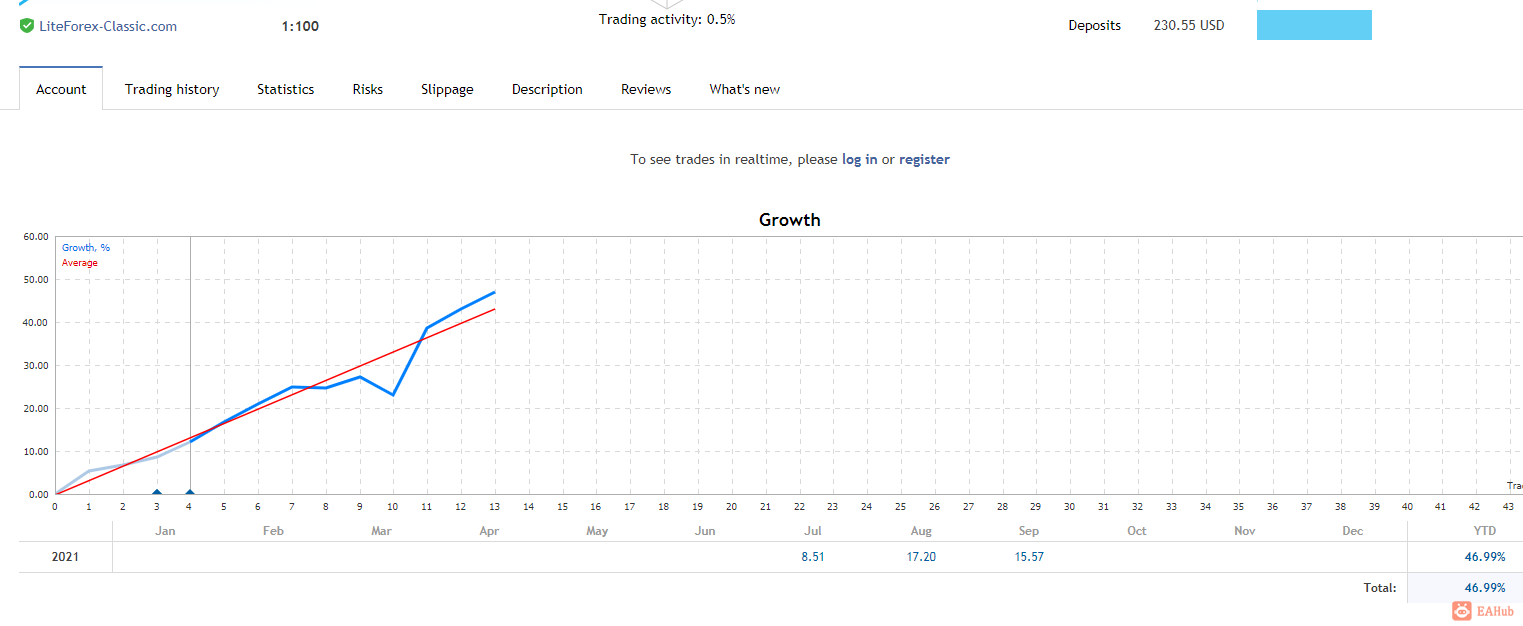The image size is (1523, 626).
Task: Click the deposit marker at week 3
Action: [x=157, y=492]
